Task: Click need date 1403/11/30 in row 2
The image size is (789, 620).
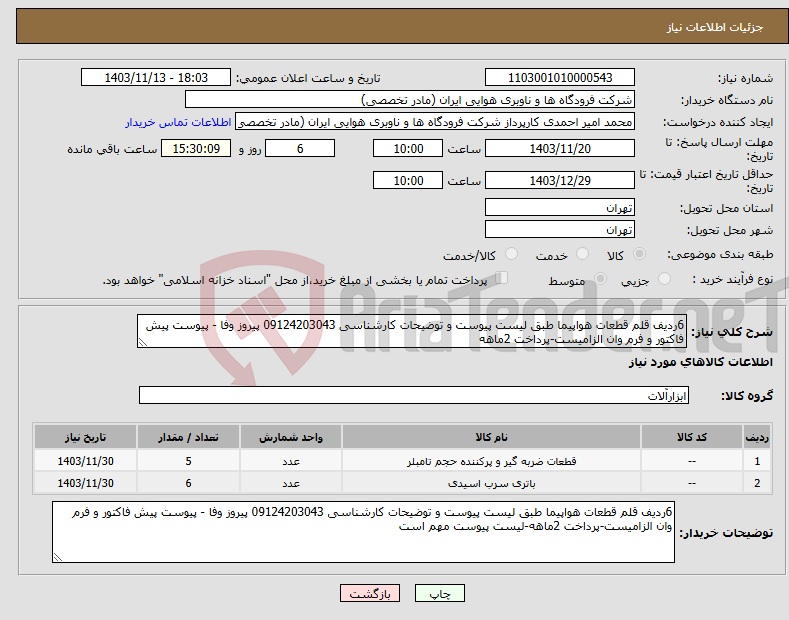Action: pyautogui.click(x=85, y=483)
